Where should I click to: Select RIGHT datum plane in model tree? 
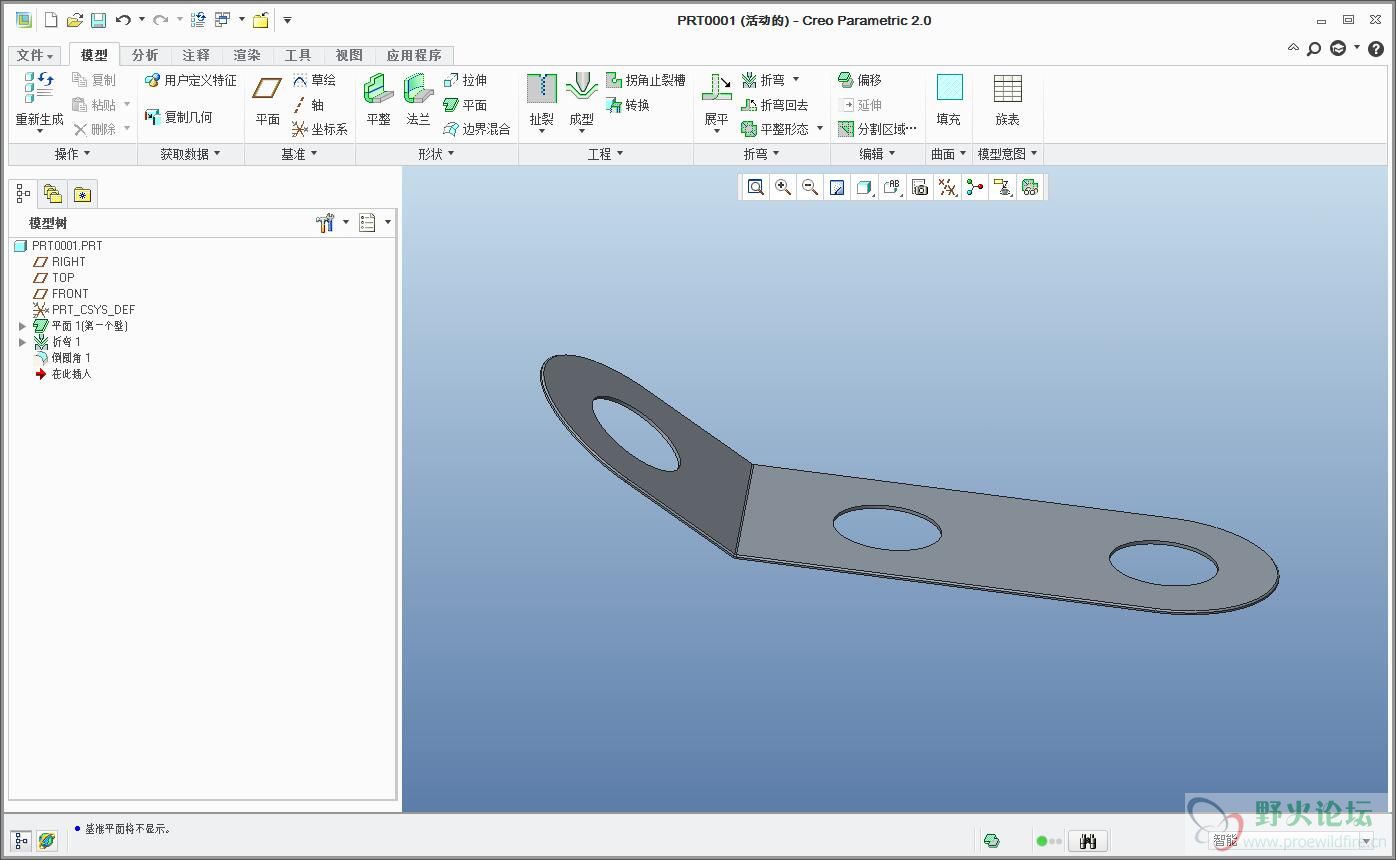point(59,262)
